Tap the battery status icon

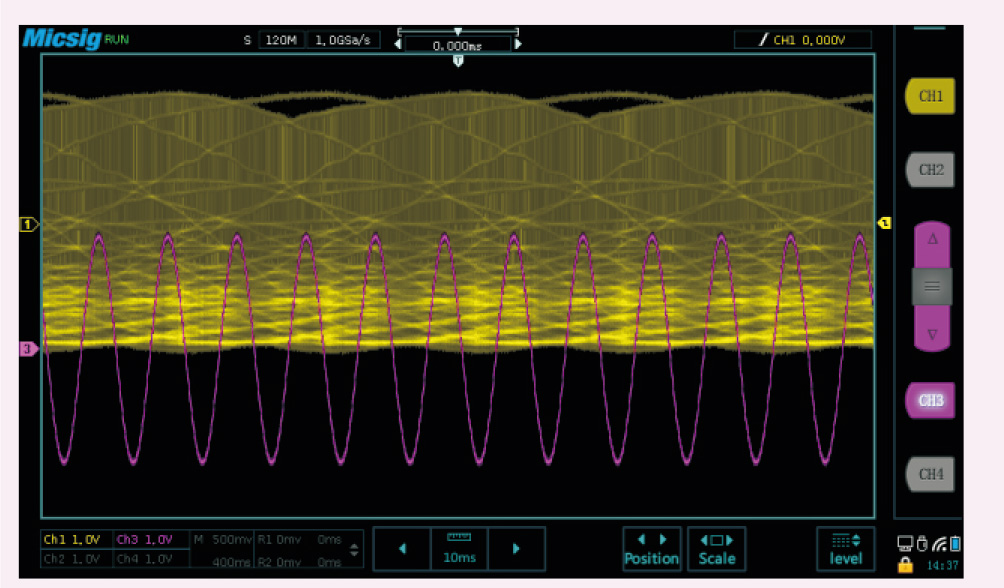(x=954, y=544)
